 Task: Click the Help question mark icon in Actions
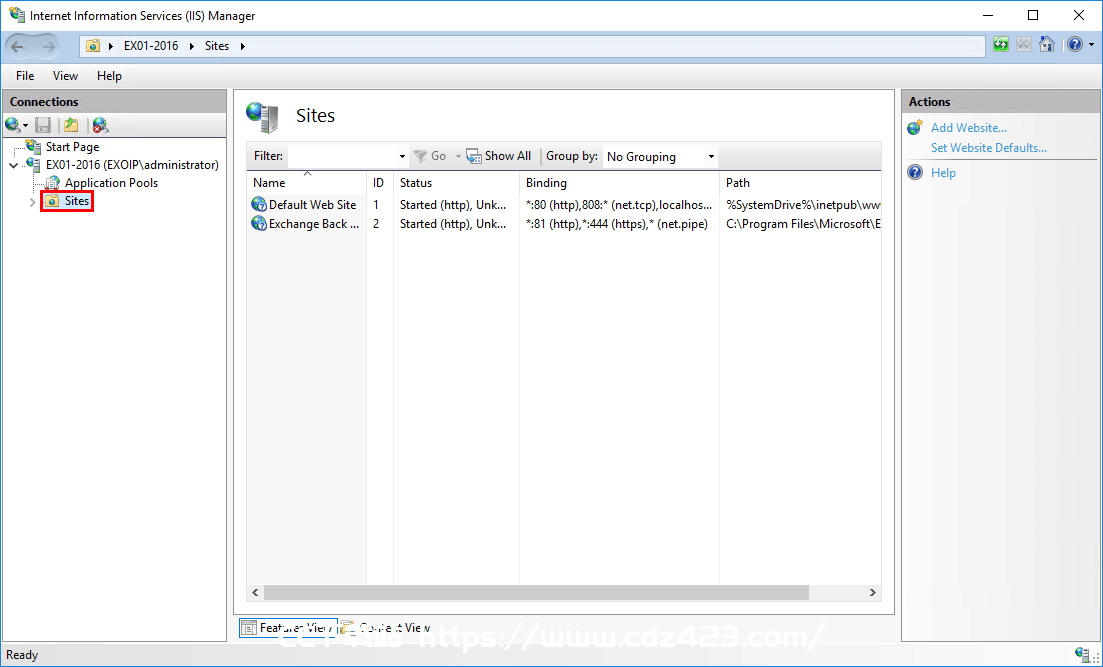tap(914, 172)
